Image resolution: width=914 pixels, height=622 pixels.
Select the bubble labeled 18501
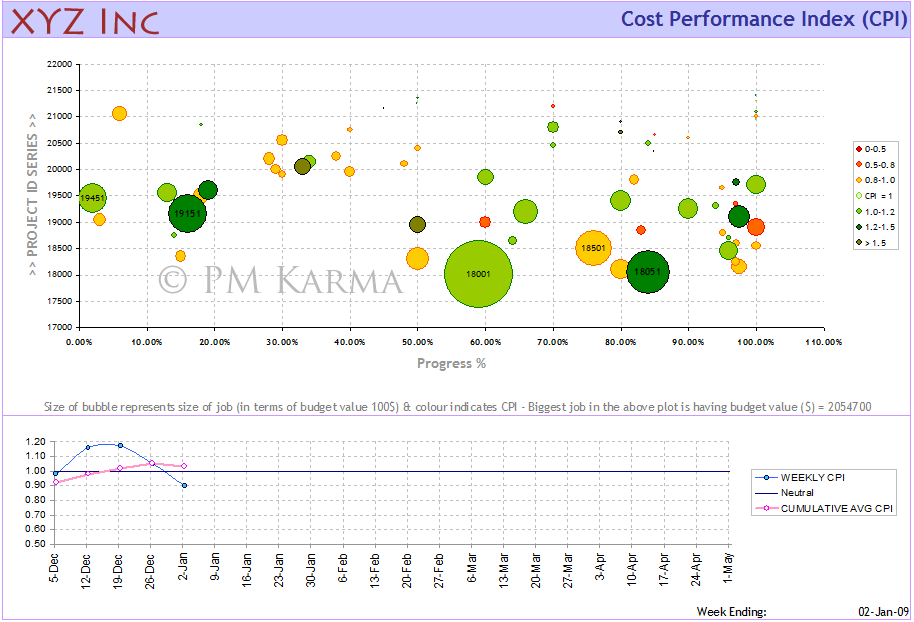(x=593, y=247)
